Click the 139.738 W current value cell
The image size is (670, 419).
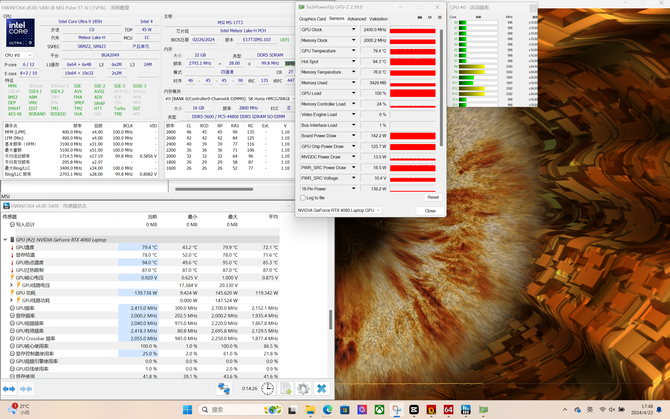tap(138, 293)
